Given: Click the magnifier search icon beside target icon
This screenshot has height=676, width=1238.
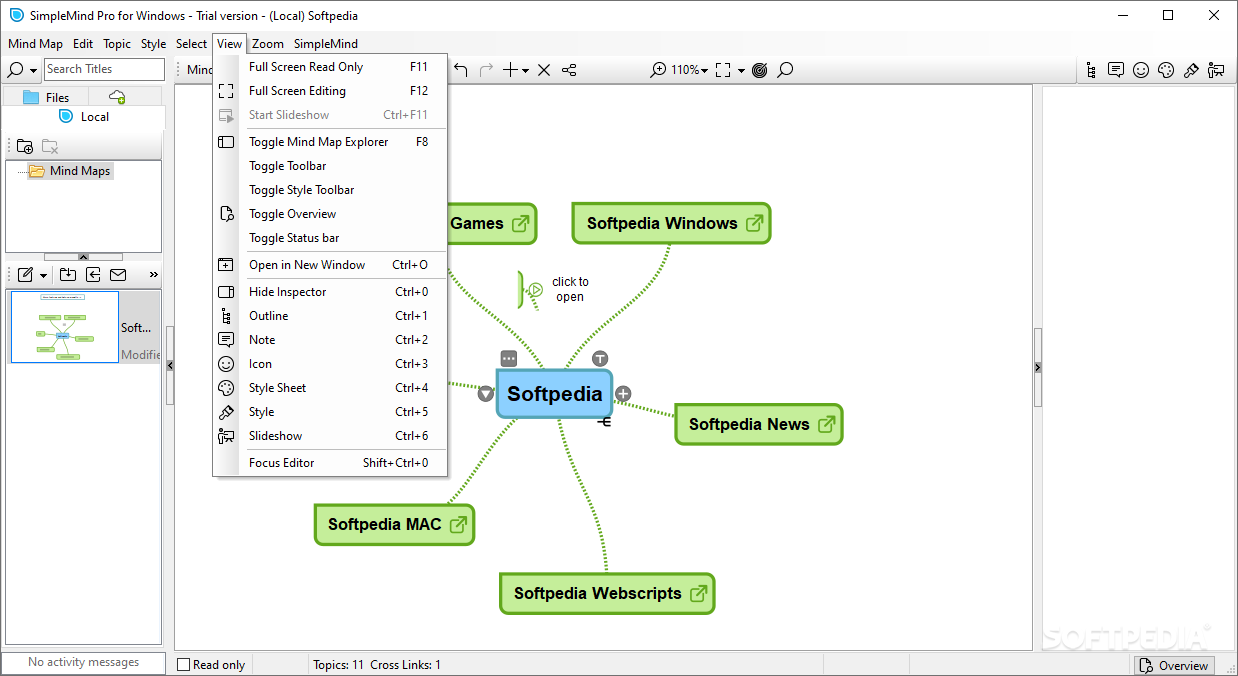Looking at the screenshot, I should coord(786,70).
